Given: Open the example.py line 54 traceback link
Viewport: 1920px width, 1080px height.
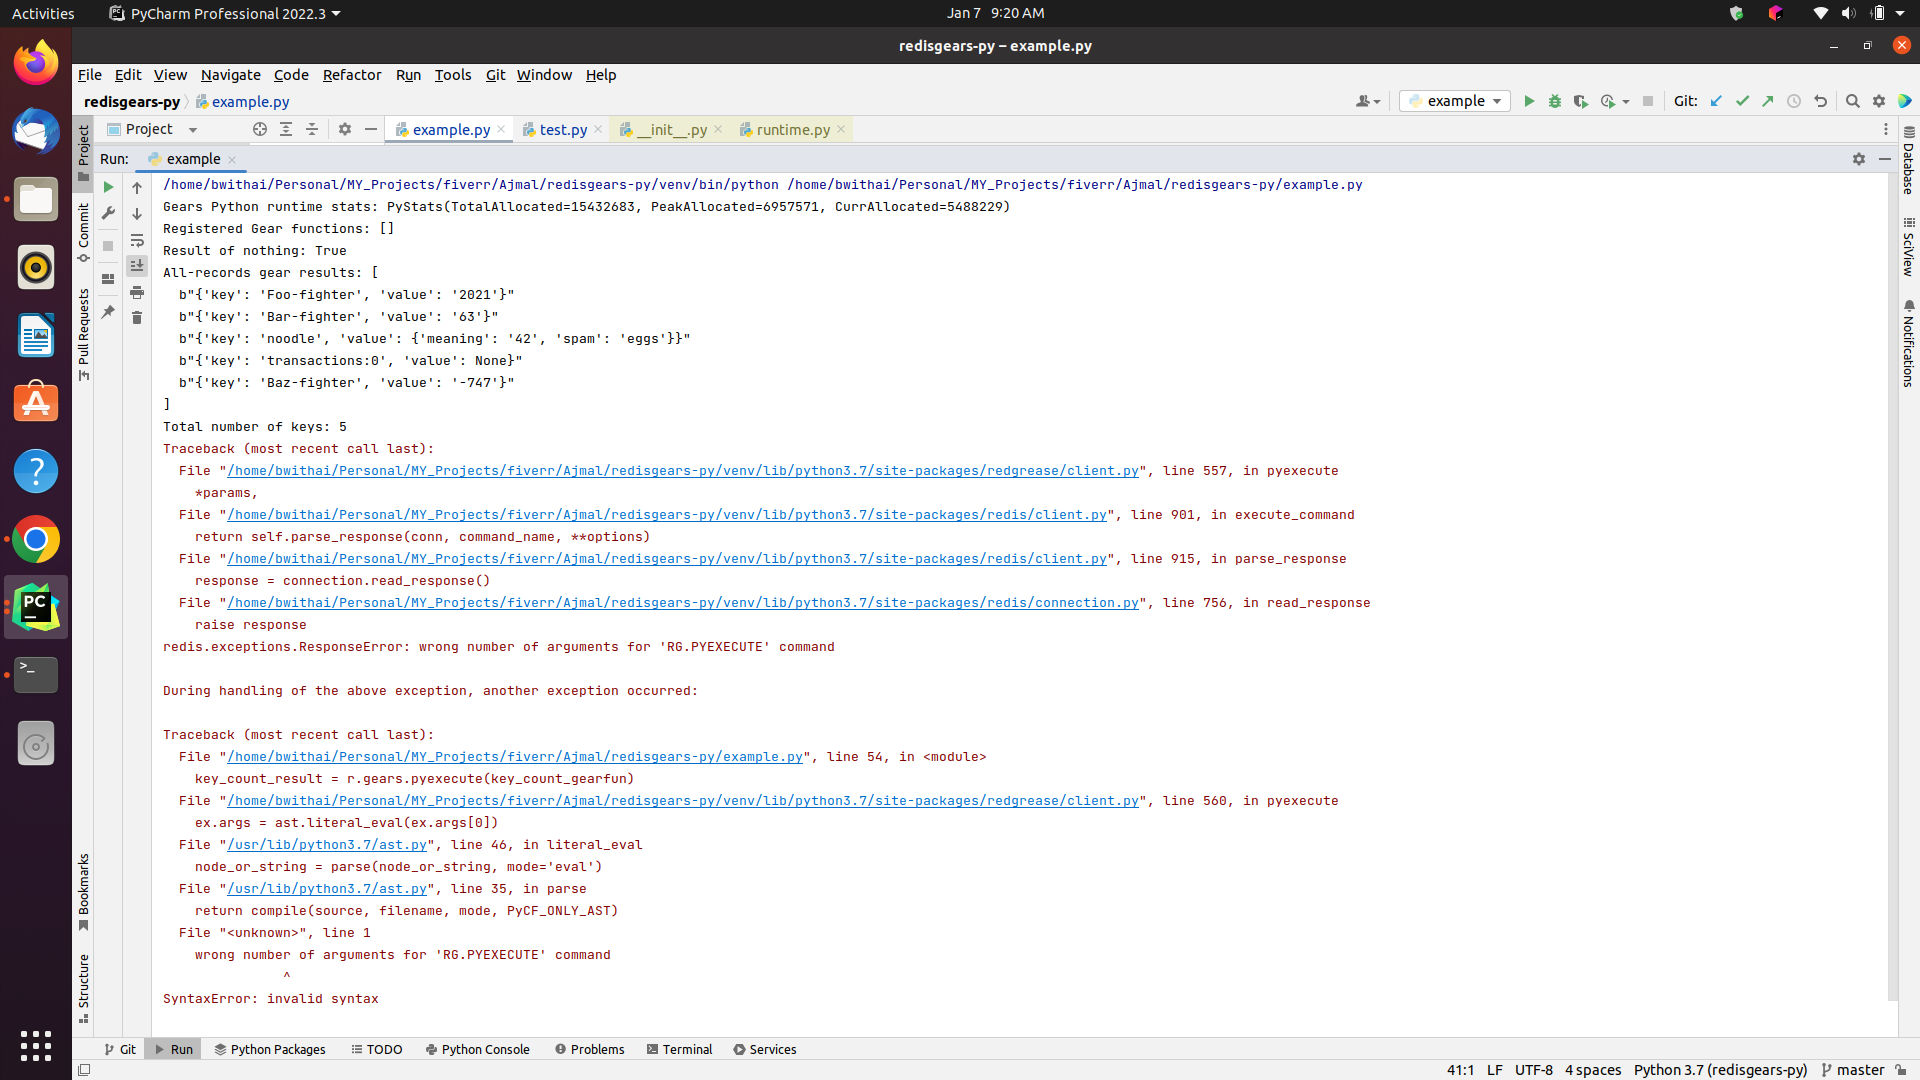Looking at the screenshot, I should tap(515, 757).
